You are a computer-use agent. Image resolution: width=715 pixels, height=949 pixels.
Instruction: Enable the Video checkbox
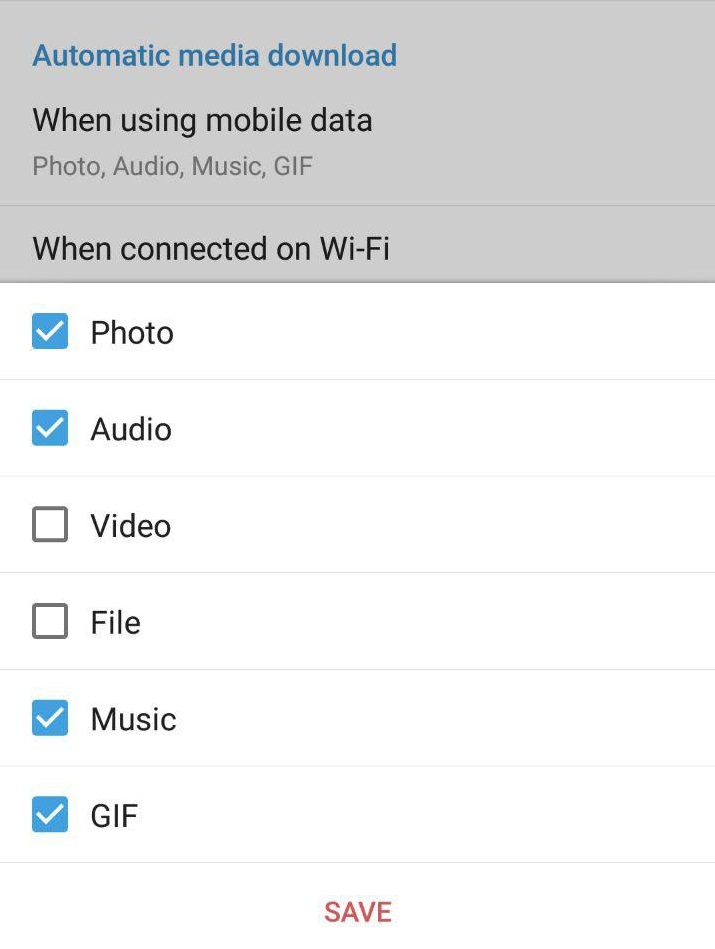point(50,525)
